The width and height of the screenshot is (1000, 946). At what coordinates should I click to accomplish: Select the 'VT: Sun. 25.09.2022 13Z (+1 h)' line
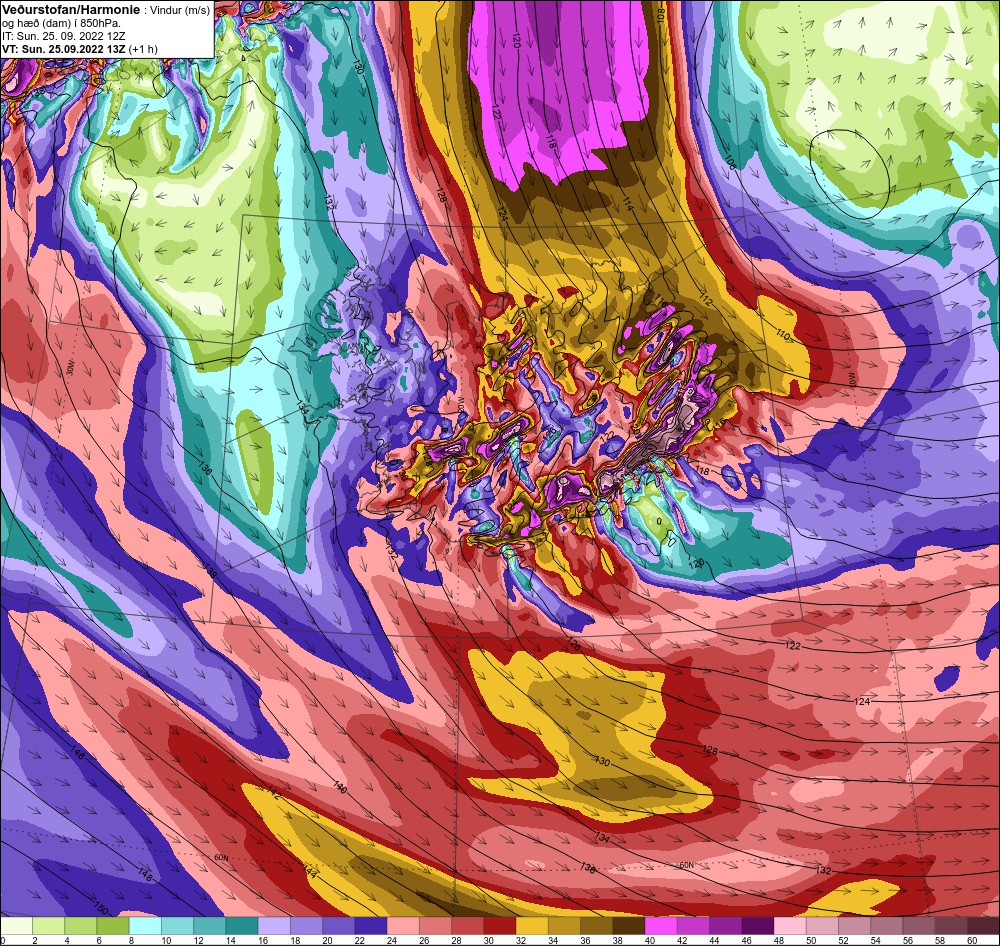[x=80, y=48]
